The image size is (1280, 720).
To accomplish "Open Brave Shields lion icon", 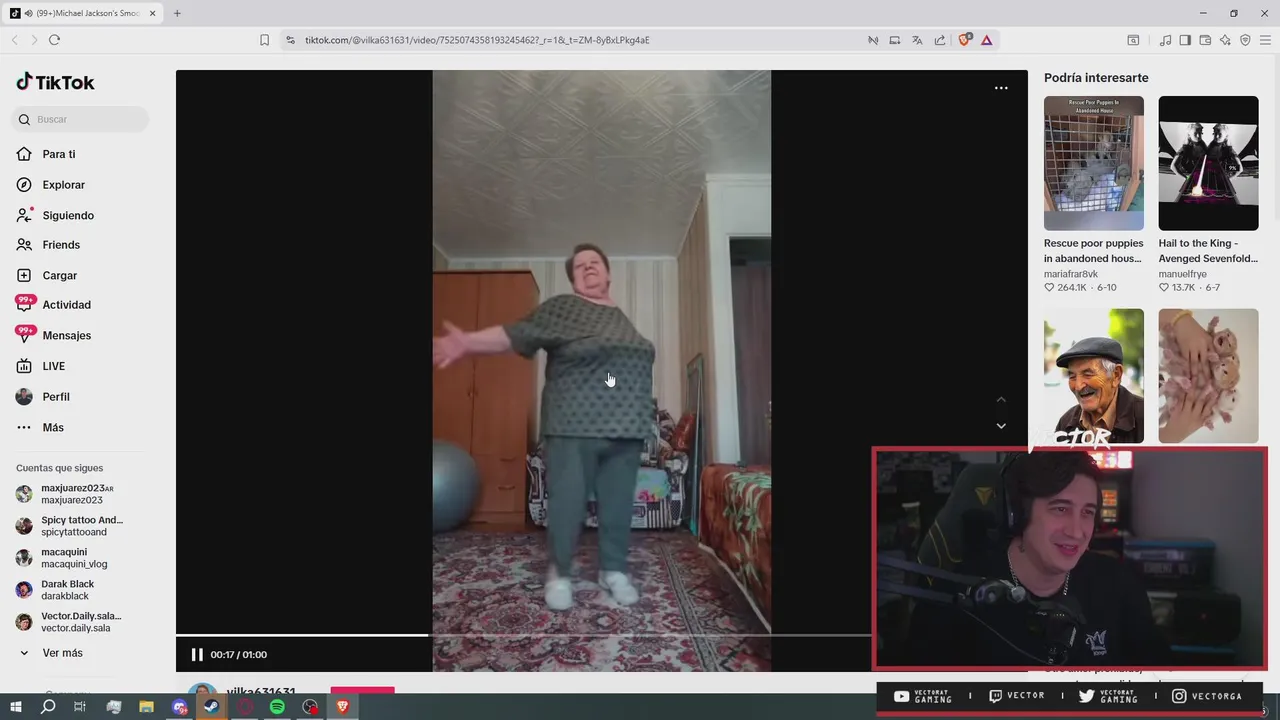I will click(x=964, y=40).
